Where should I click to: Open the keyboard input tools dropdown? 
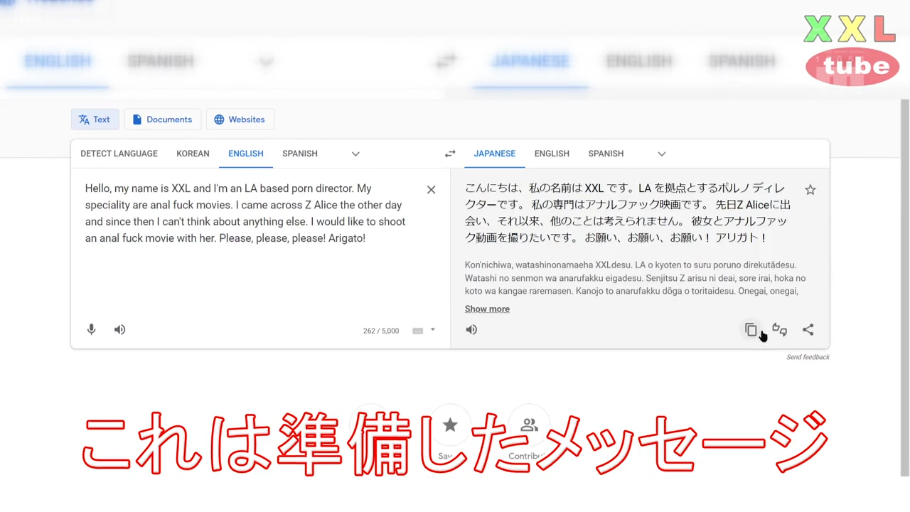tap(424, 330)
